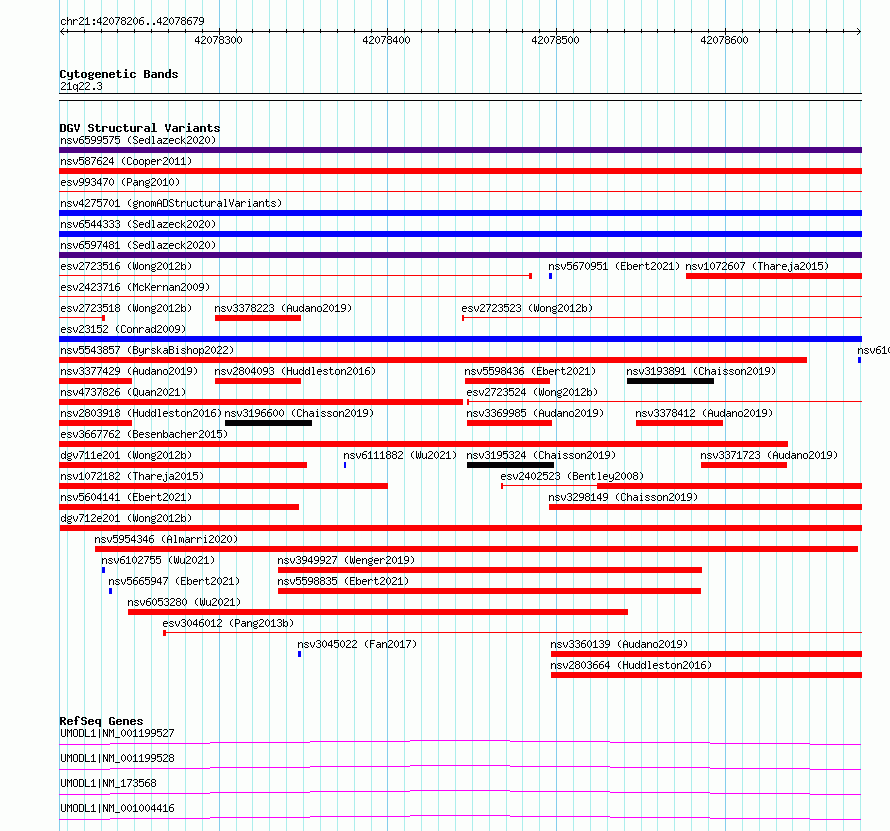Select nsv5598835 (Ebert2021) label
This screenshot has height=831, width=890.
pos(343,581)
